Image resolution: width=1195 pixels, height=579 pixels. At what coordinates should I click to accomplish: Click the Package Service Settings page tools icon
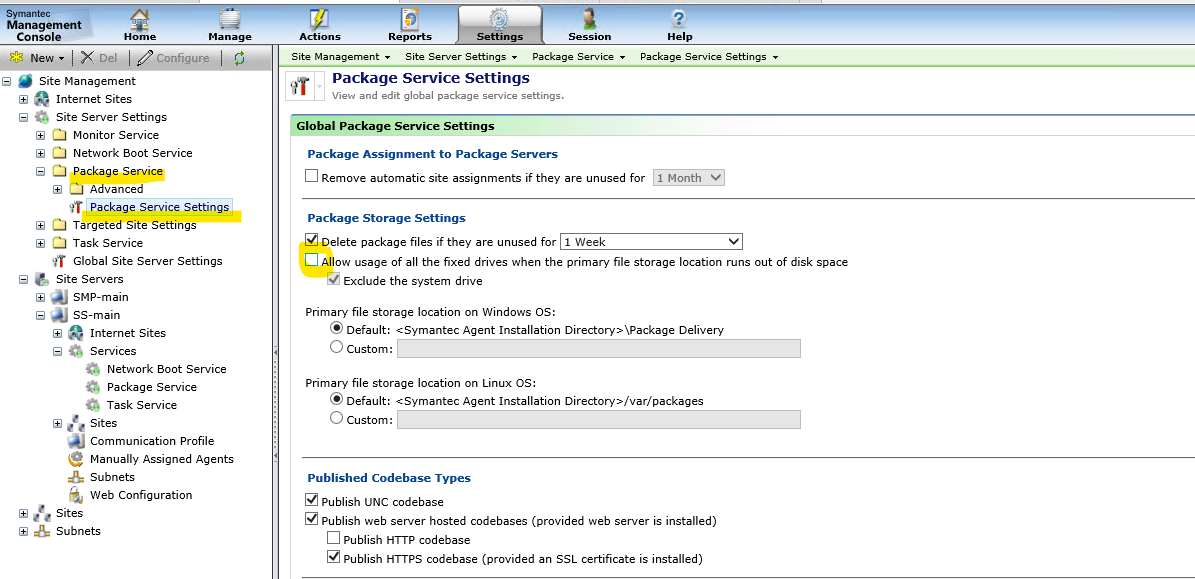pos(300,85)
